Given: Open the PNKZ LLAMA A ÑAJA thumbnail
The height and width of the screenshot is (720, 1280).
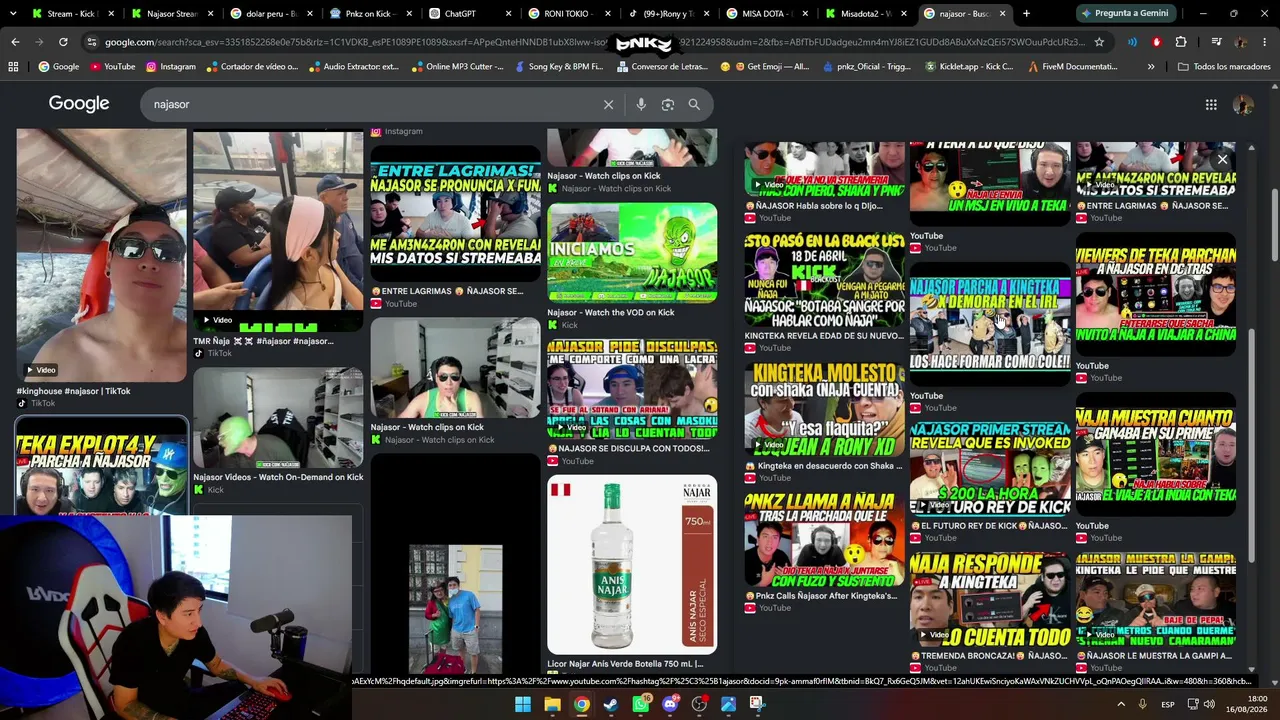Looking at the screenshot, I should coord(824,539).
